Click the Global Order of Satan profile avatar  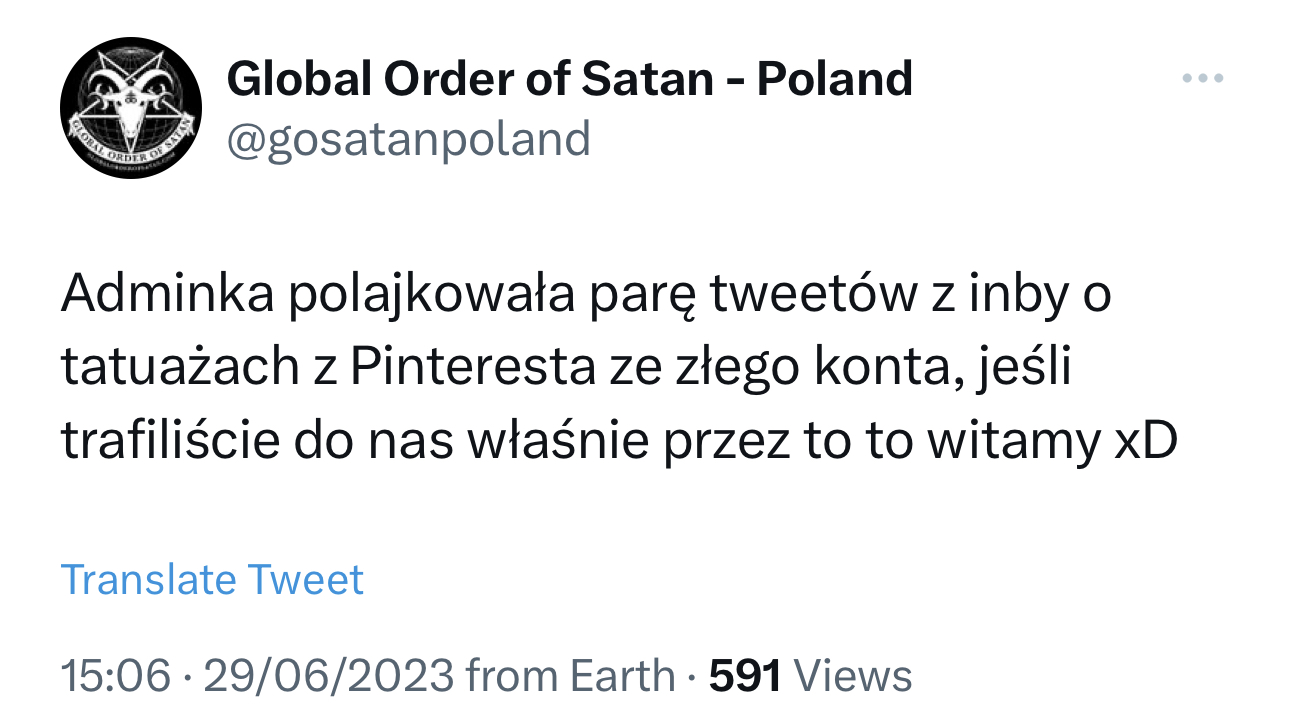click(131, 109)
